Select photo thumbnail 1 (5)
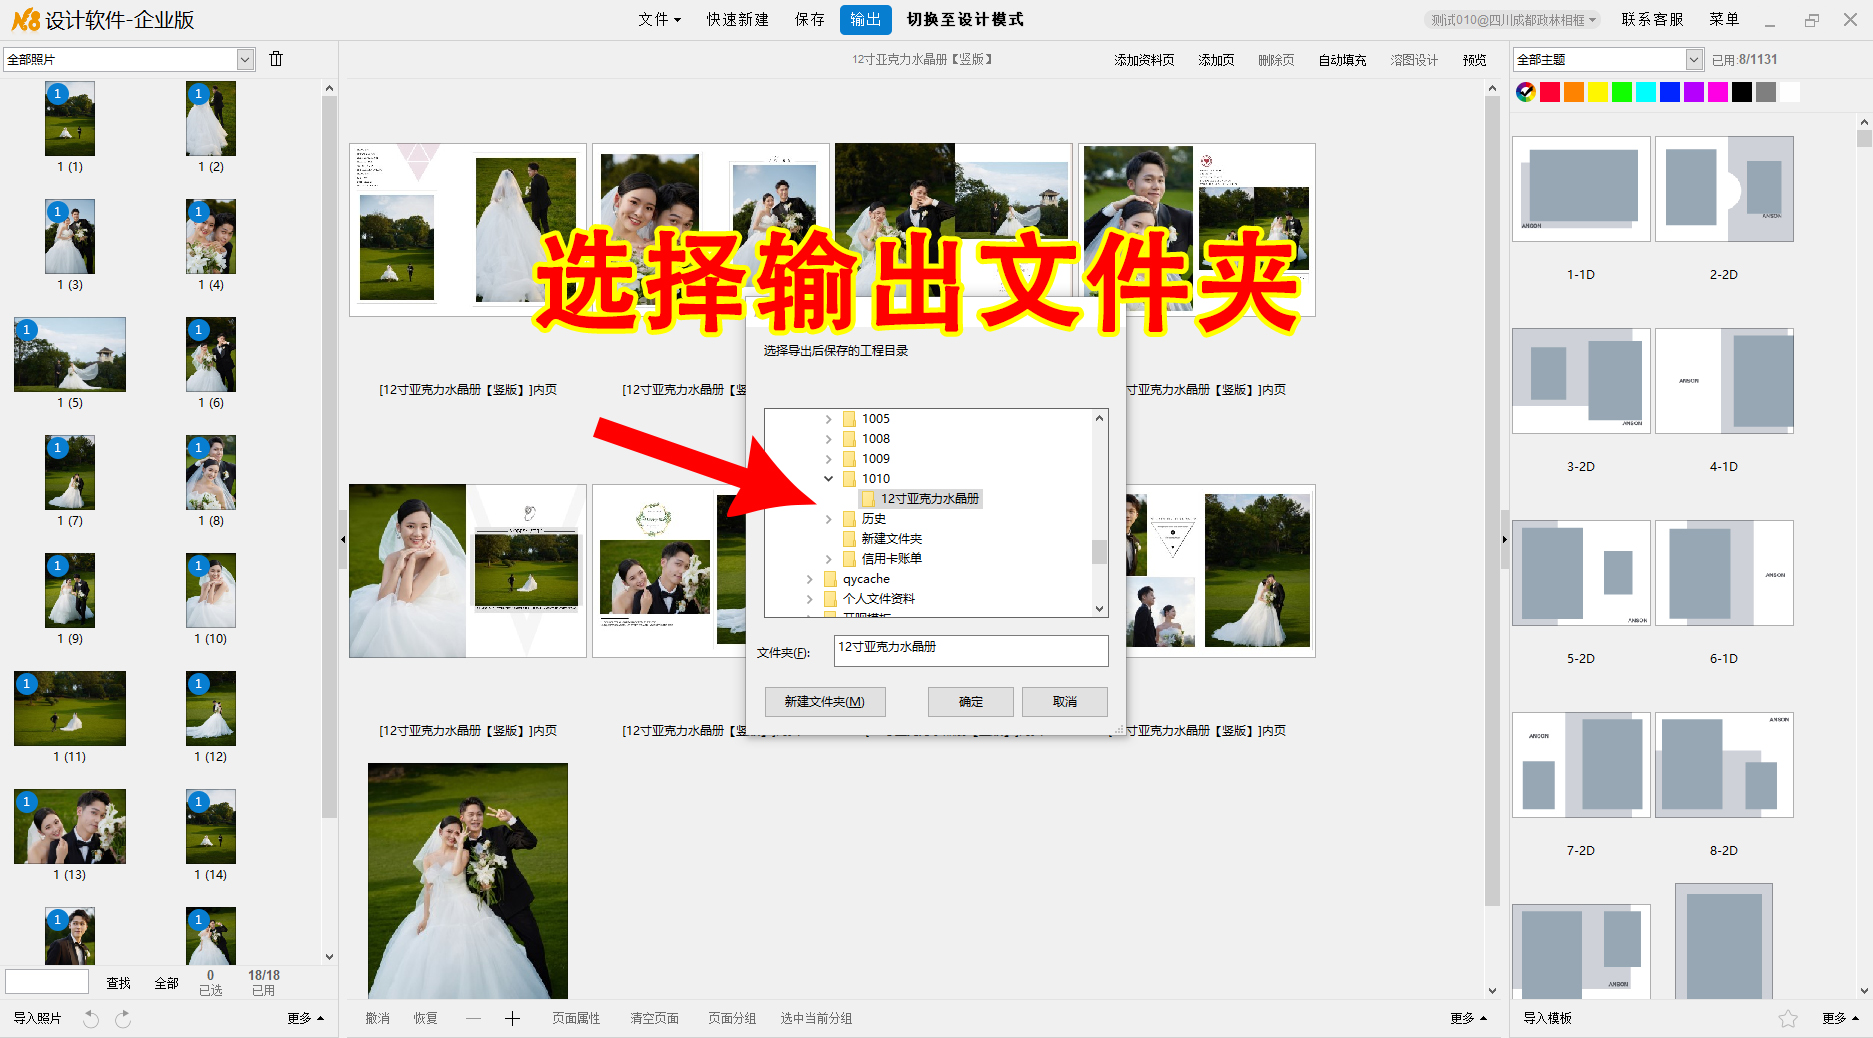This screenshot has width=1873, height=1038. [70, 354]
